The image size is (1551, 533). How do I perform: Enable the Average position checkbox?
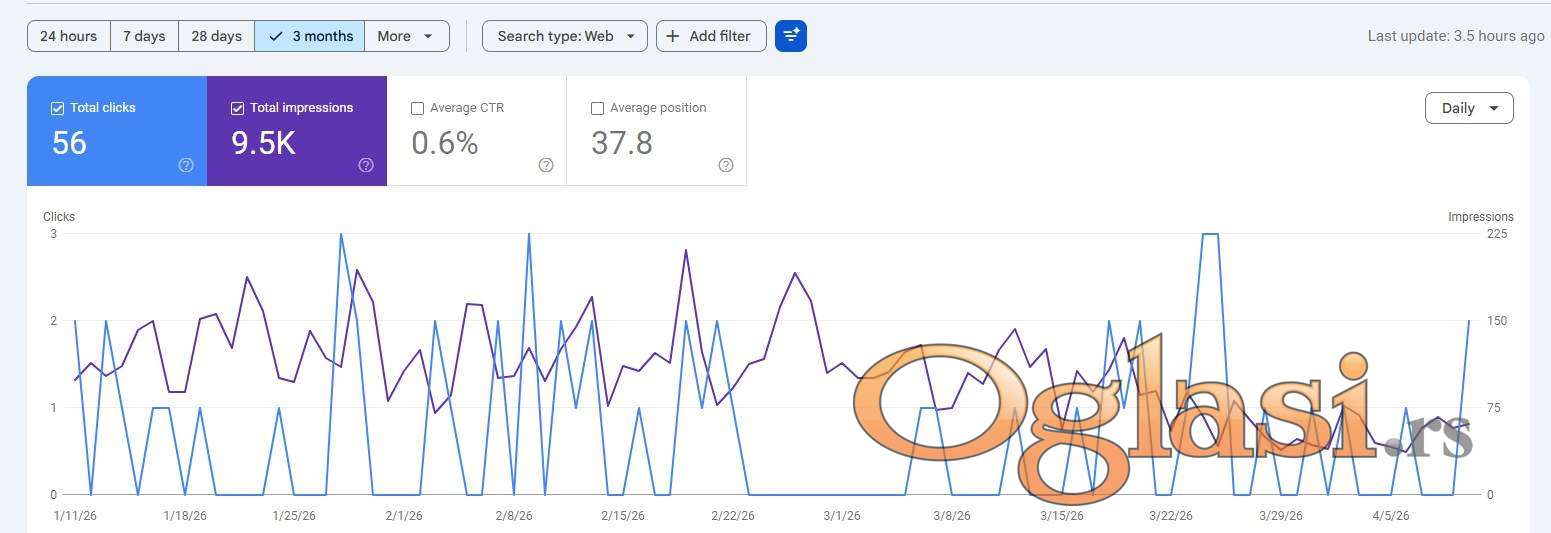pos(598,108)
